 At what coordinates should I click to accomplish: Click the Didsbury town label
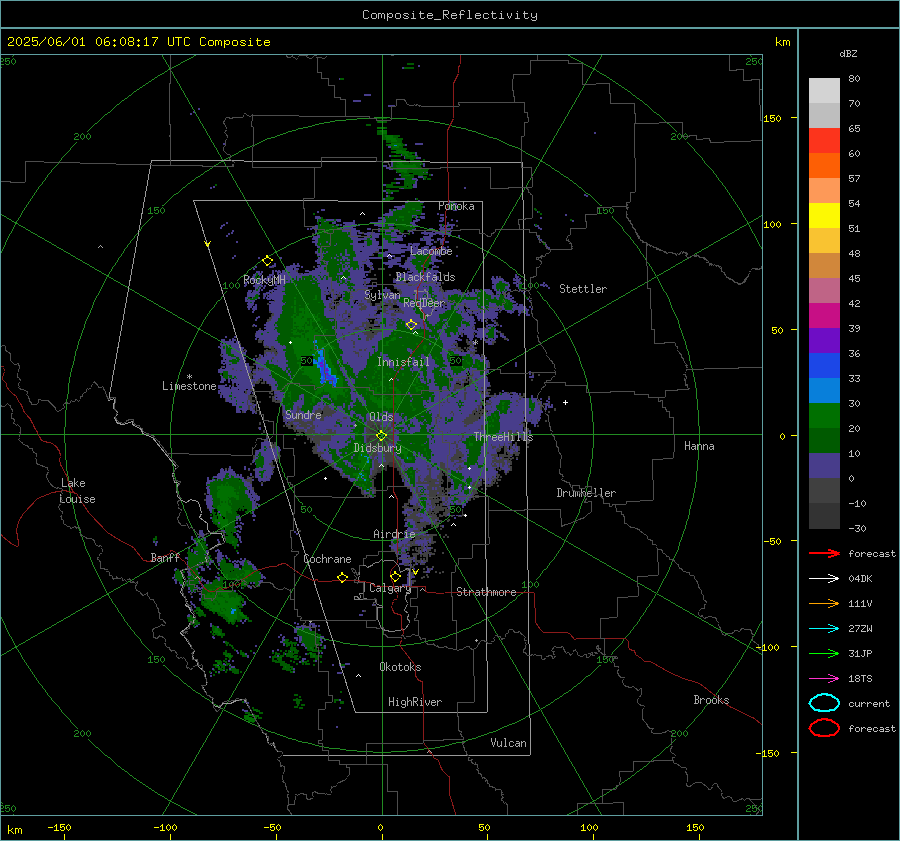tap(377, 448)
